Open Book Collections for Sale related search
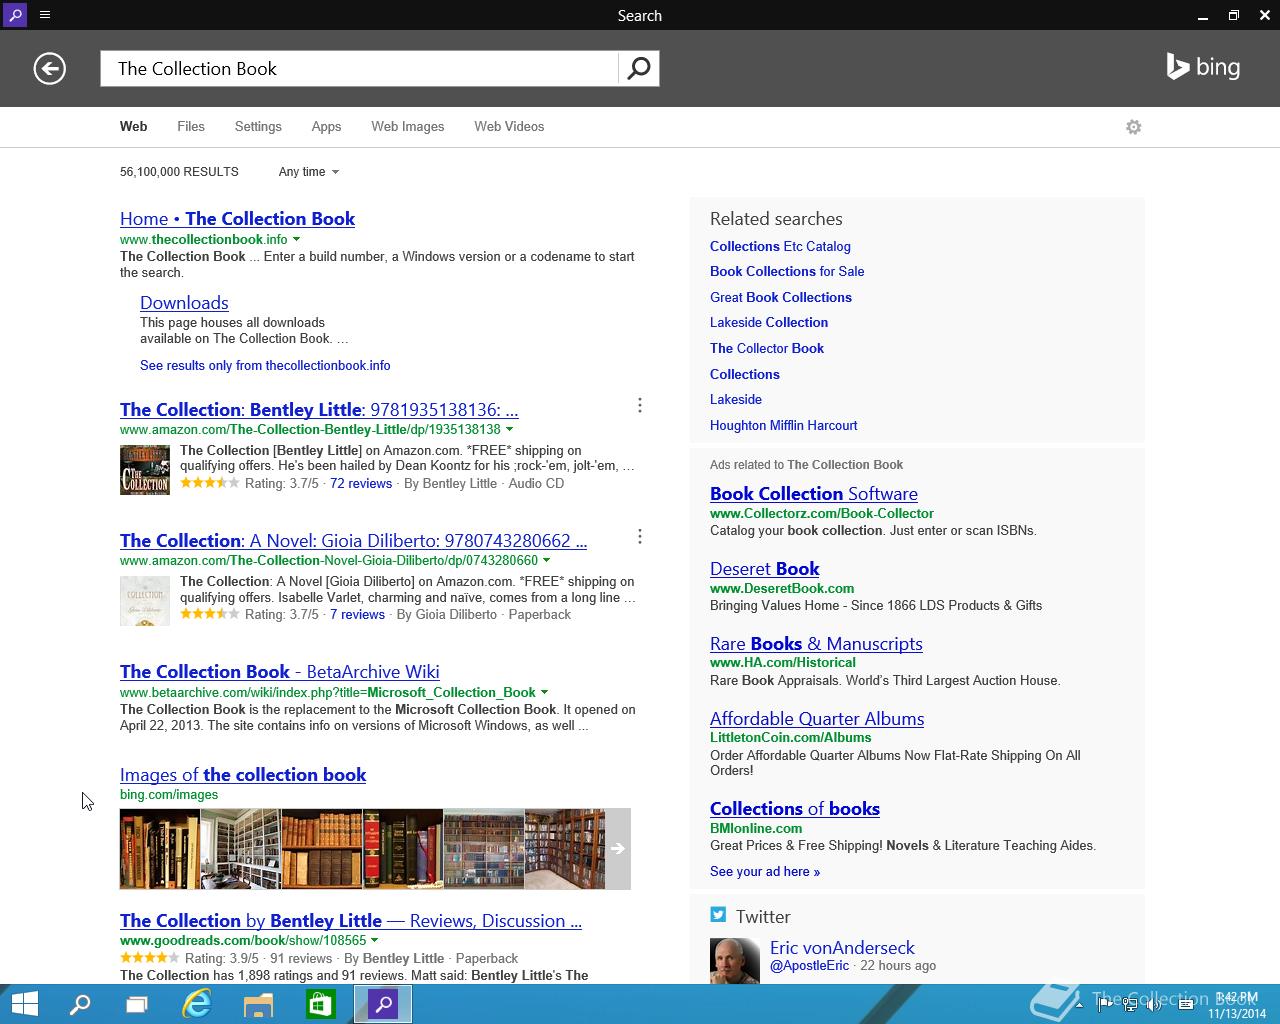 [787, 271]
